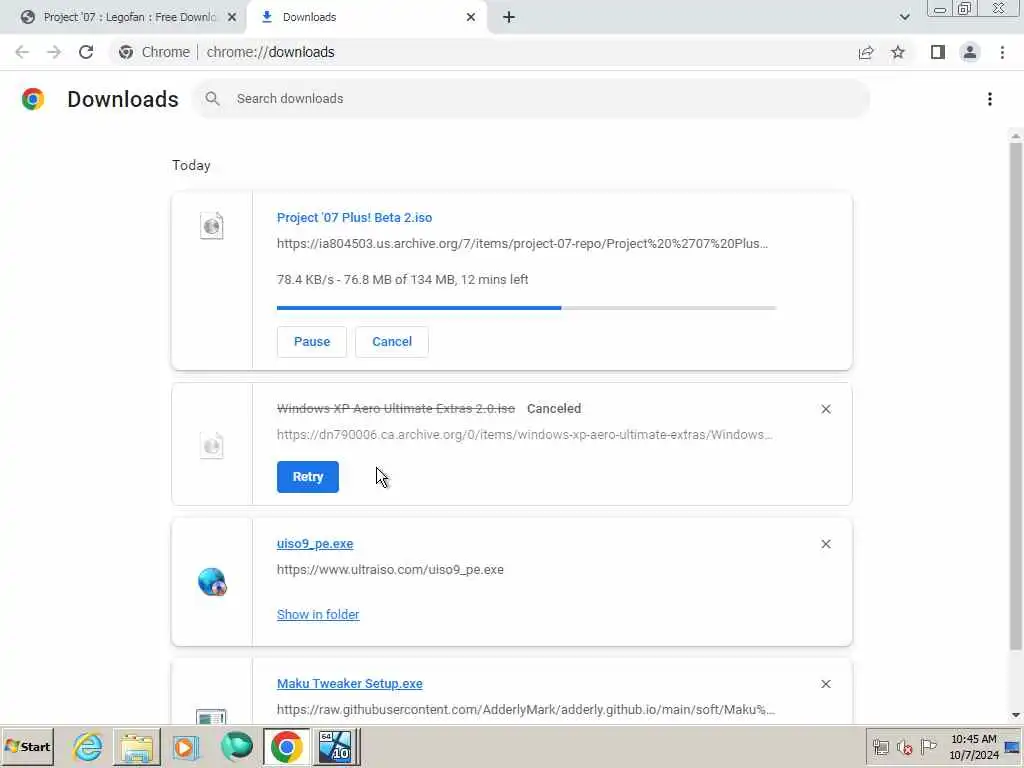Open the Chrome profile avatar

point(970,52)
